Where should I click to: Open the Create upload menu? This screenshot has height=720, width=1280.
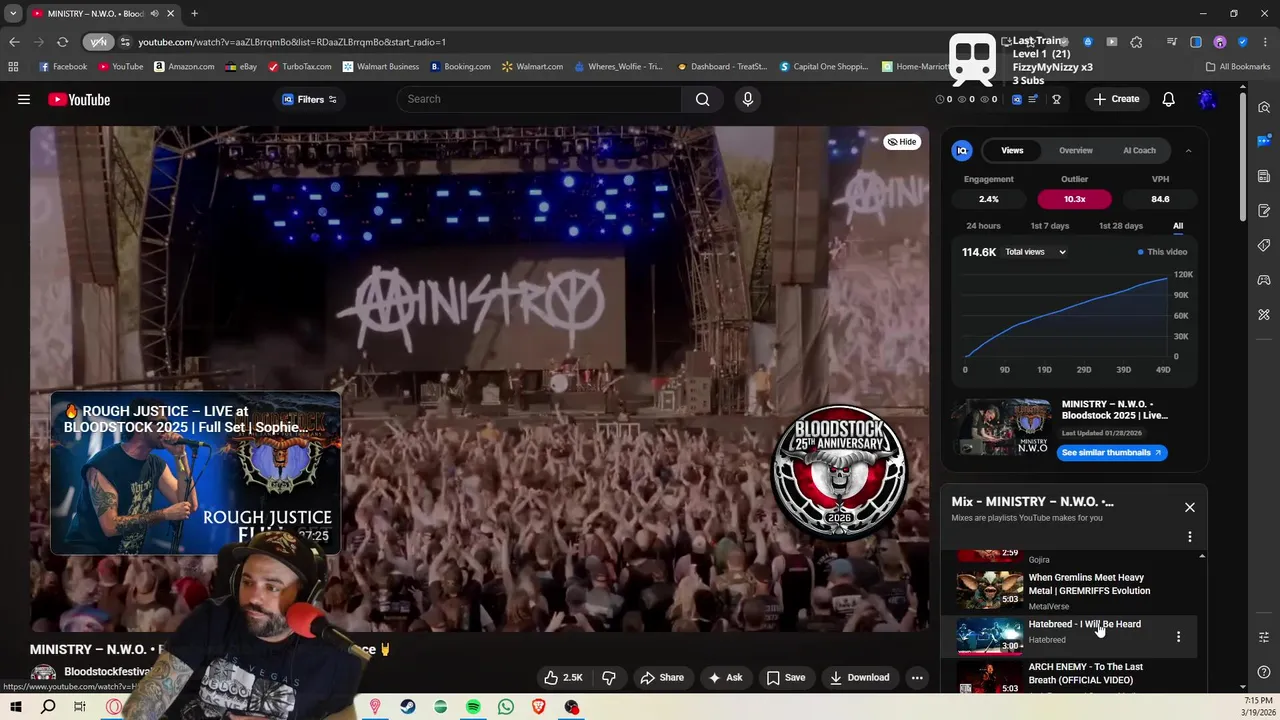click(x=1116, y=99)
